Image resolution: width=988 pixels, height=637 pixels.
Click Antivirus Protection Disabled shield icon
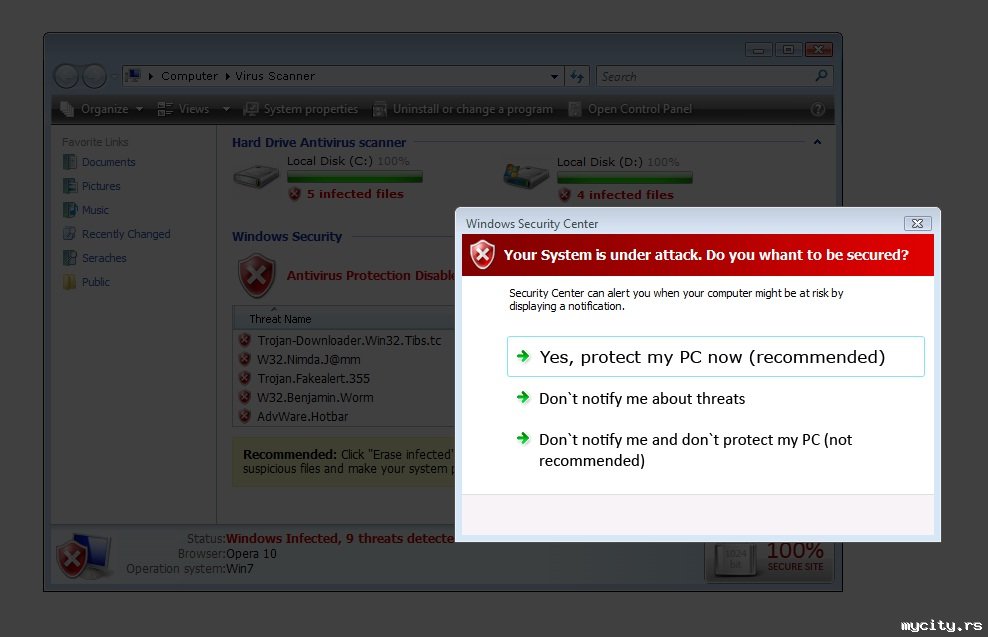coord(256,275)
